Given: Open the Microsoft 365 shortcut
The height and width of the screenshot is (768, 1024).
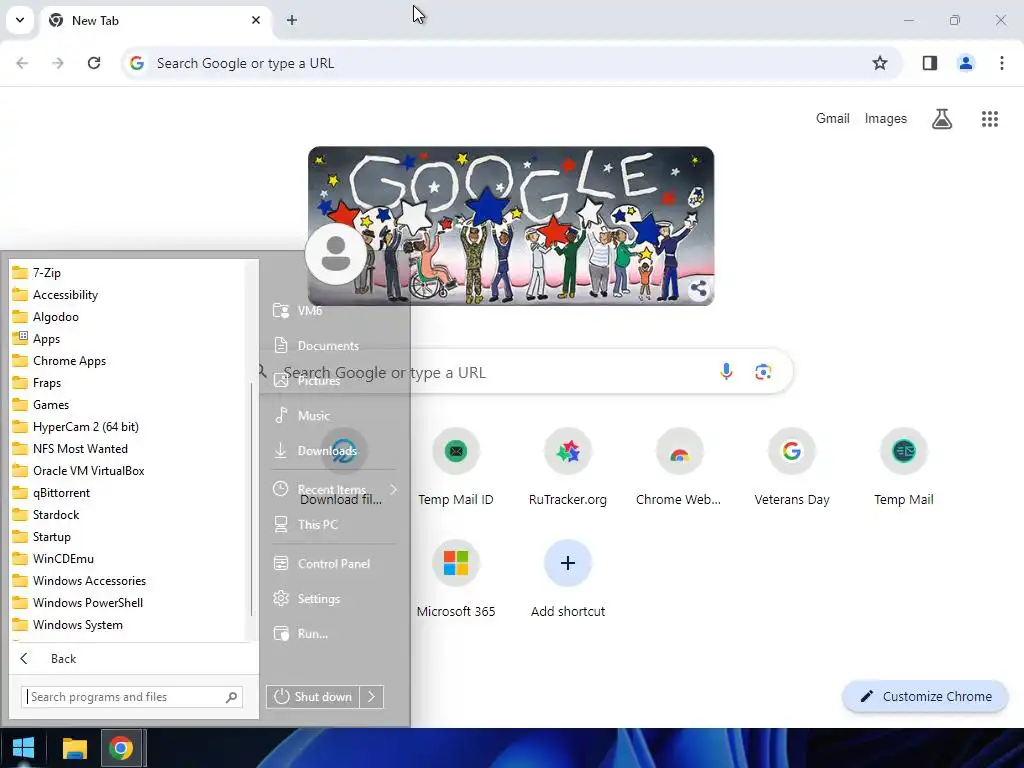Looking at the screenshot, I should [x=455, y=579].
